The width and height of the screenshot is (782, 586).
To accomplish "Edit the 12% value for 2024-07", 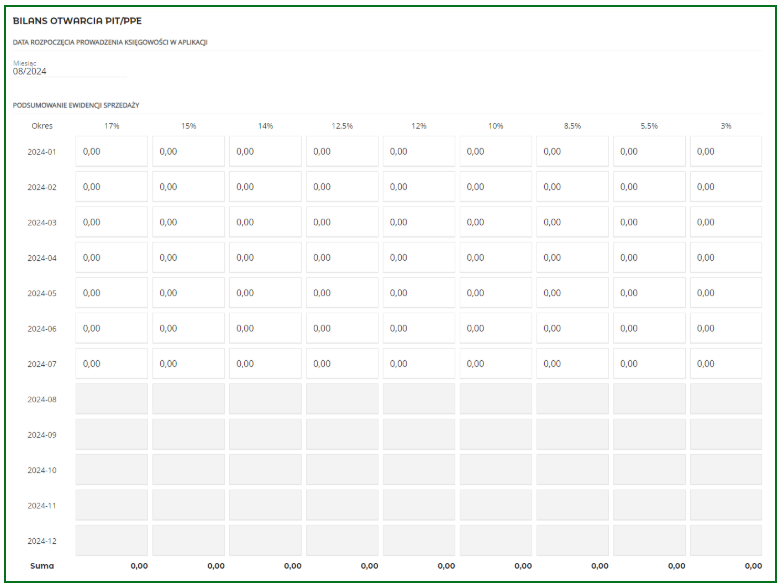I will 419,364.
